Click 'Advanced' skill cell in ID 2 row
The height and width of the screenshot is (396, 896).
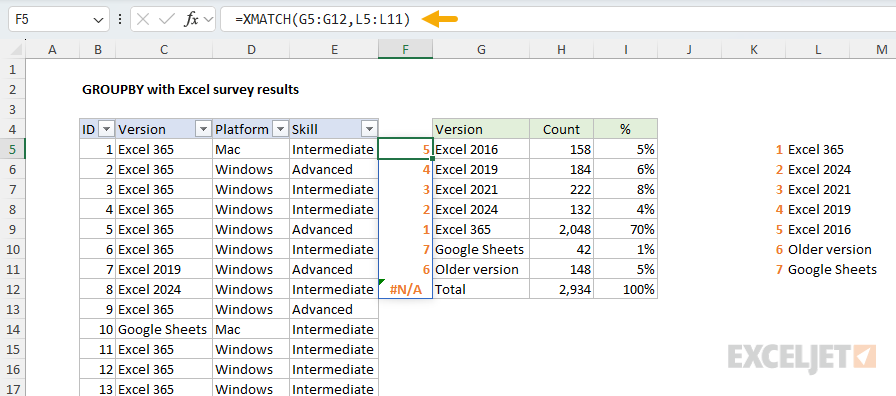pyautogui.click(x=334, y=169)
